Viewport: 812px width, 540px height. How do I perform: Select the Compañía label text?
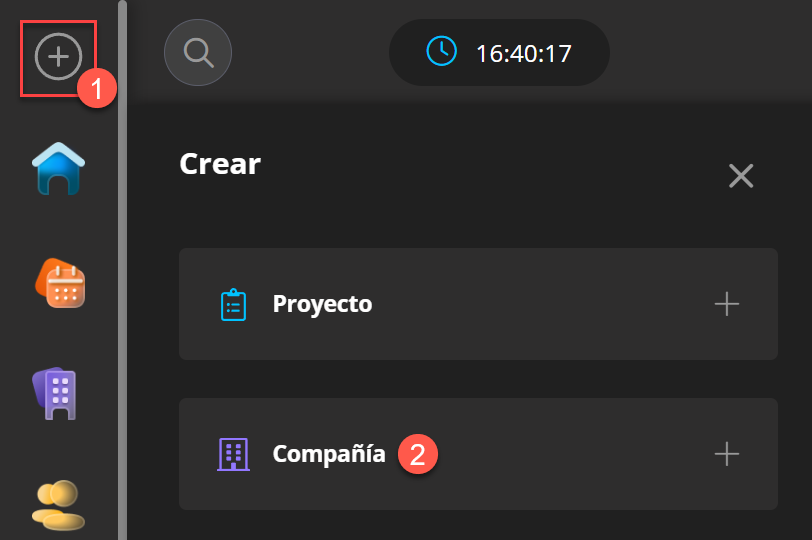pos(329,454)
